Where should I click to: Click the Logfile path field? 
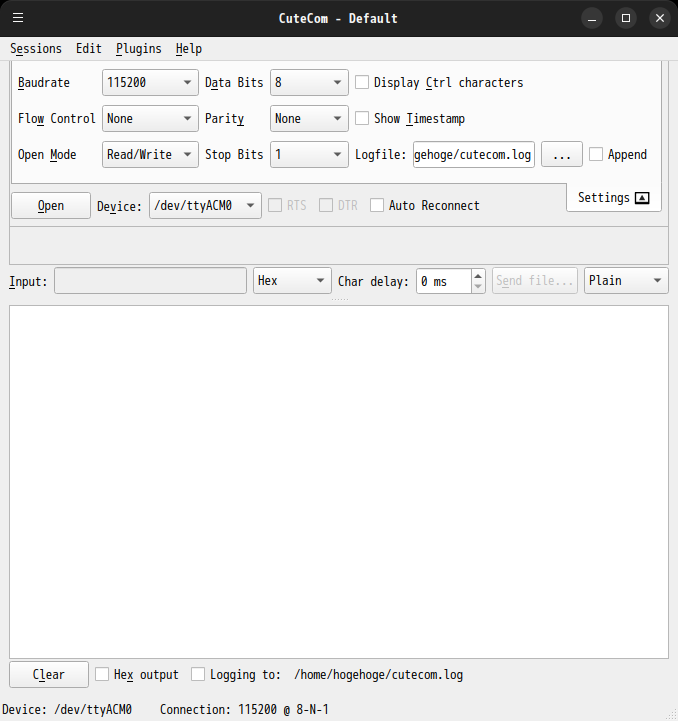(474, 154)
